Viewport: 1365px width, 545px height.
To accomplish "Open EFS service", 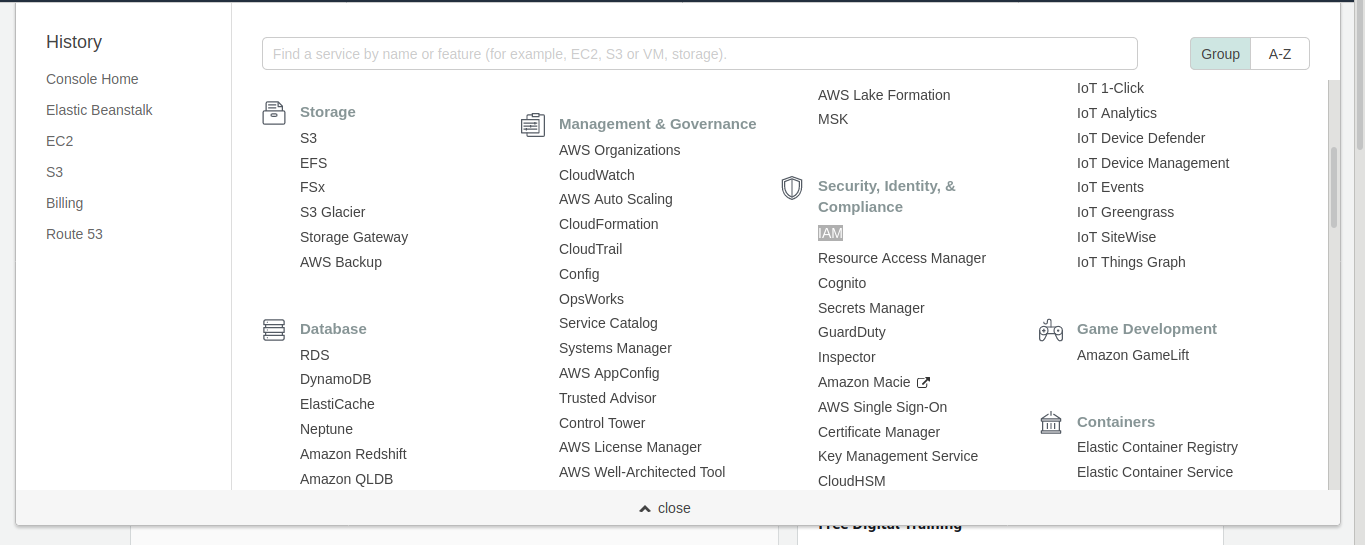I will (x=313, y=163).
